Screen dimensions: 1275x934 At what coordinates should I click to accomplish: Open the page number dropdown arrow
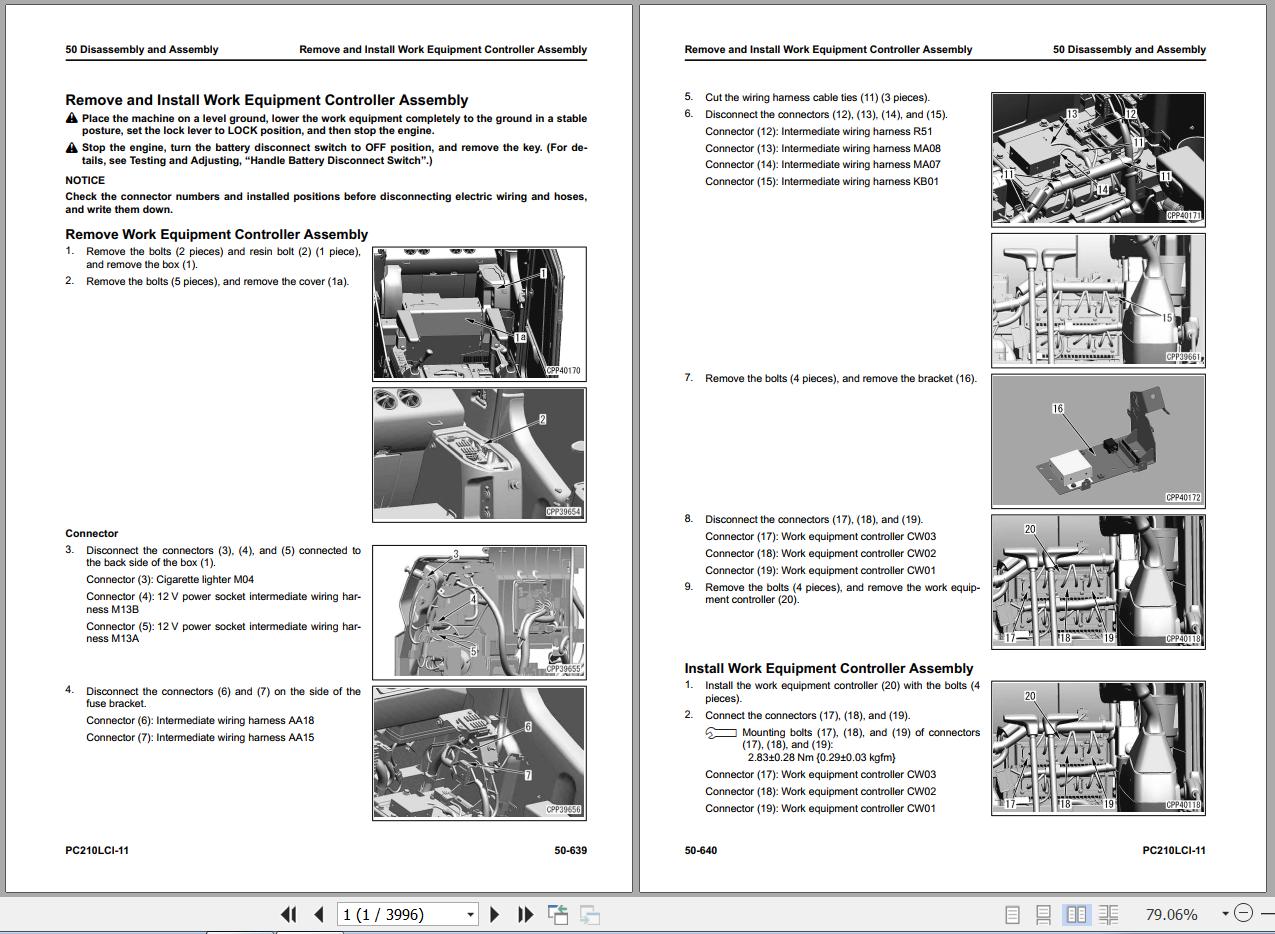click(x=470, y=914)
